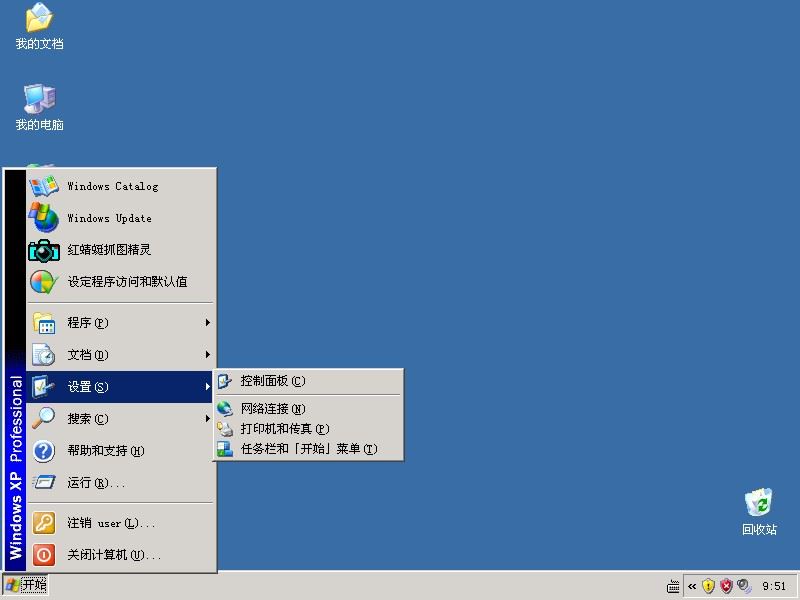Open 任务栏和「开始」菜单(T) entry

tap(308, 449)
